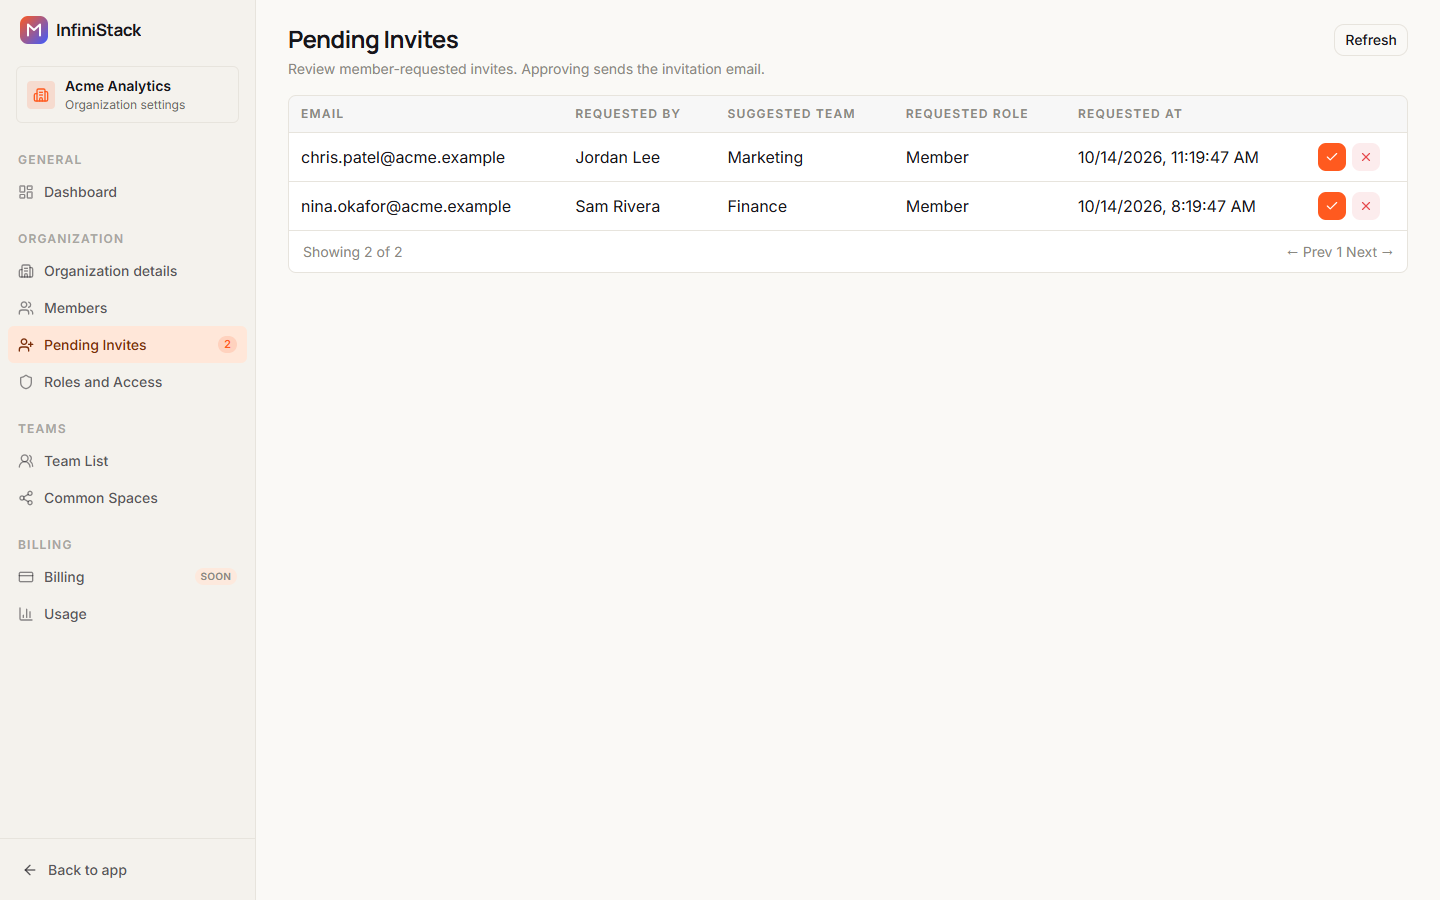Click the Pending Invites user-plus icon
The height and width of the screenshot is (900, 1440).
(x=26, y=345)
